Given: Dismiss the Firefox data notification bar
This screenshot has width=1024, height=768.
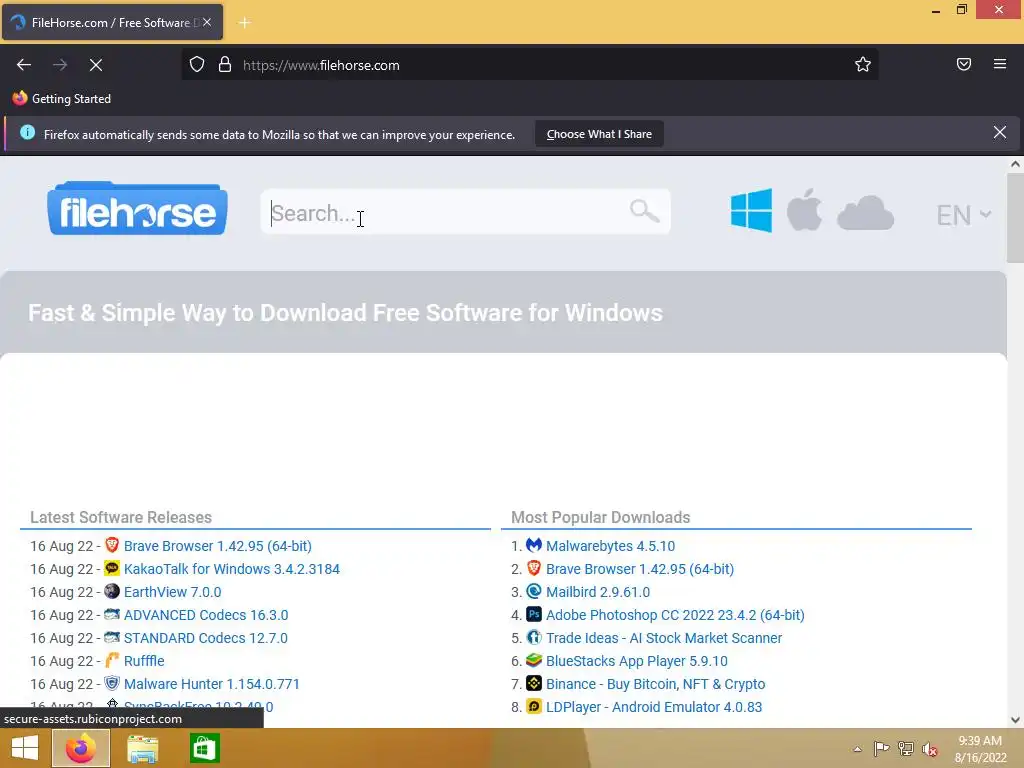Looking at the screenshot, I should [999, 133].
